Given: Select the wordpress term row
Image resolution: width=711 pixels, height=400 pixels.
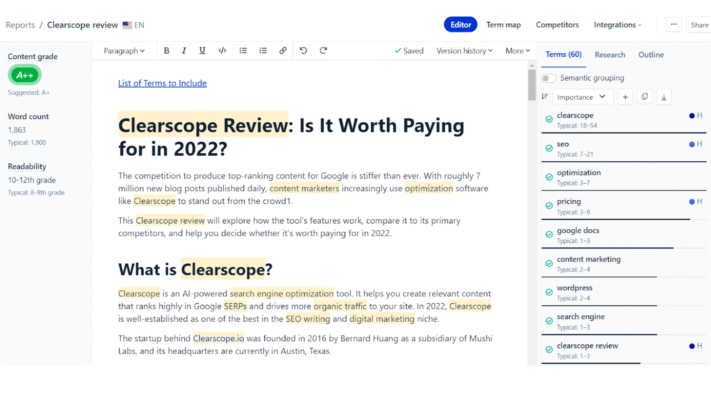Looking at the screenshot, I should point(623,293).
